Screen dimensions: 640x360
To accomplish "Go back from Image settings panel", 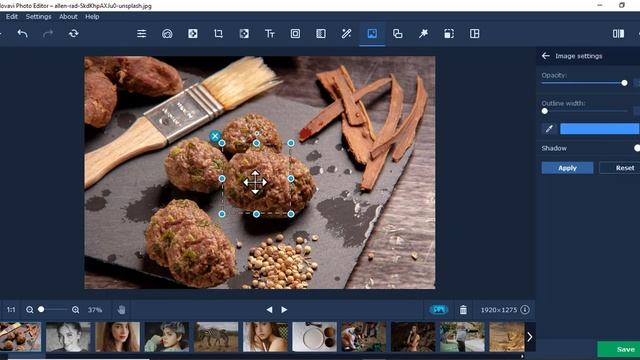I will [x=546, y=56].
